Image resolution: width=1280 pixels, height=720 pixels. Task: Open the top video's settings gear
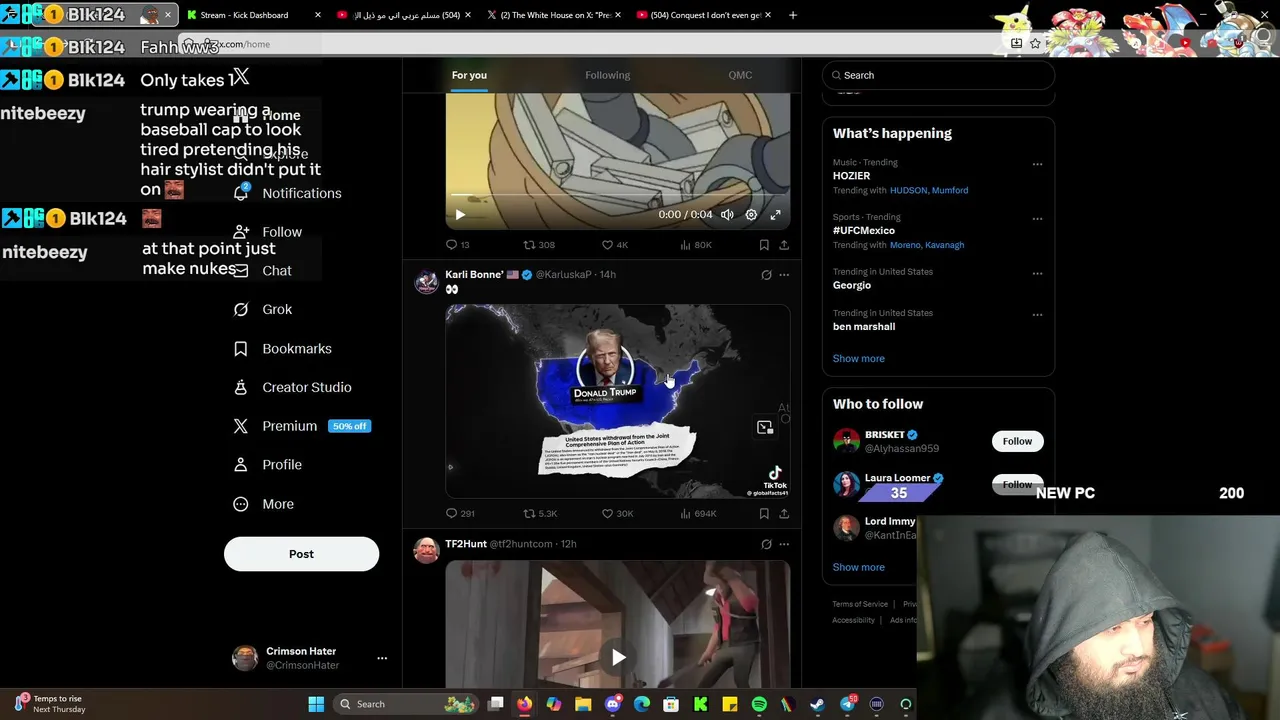[x=751, y=215]
